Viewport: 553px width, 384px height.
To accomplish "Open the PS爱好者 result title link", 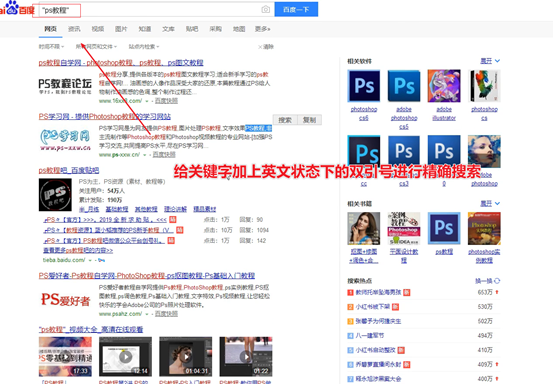I will tap(147, 275).
